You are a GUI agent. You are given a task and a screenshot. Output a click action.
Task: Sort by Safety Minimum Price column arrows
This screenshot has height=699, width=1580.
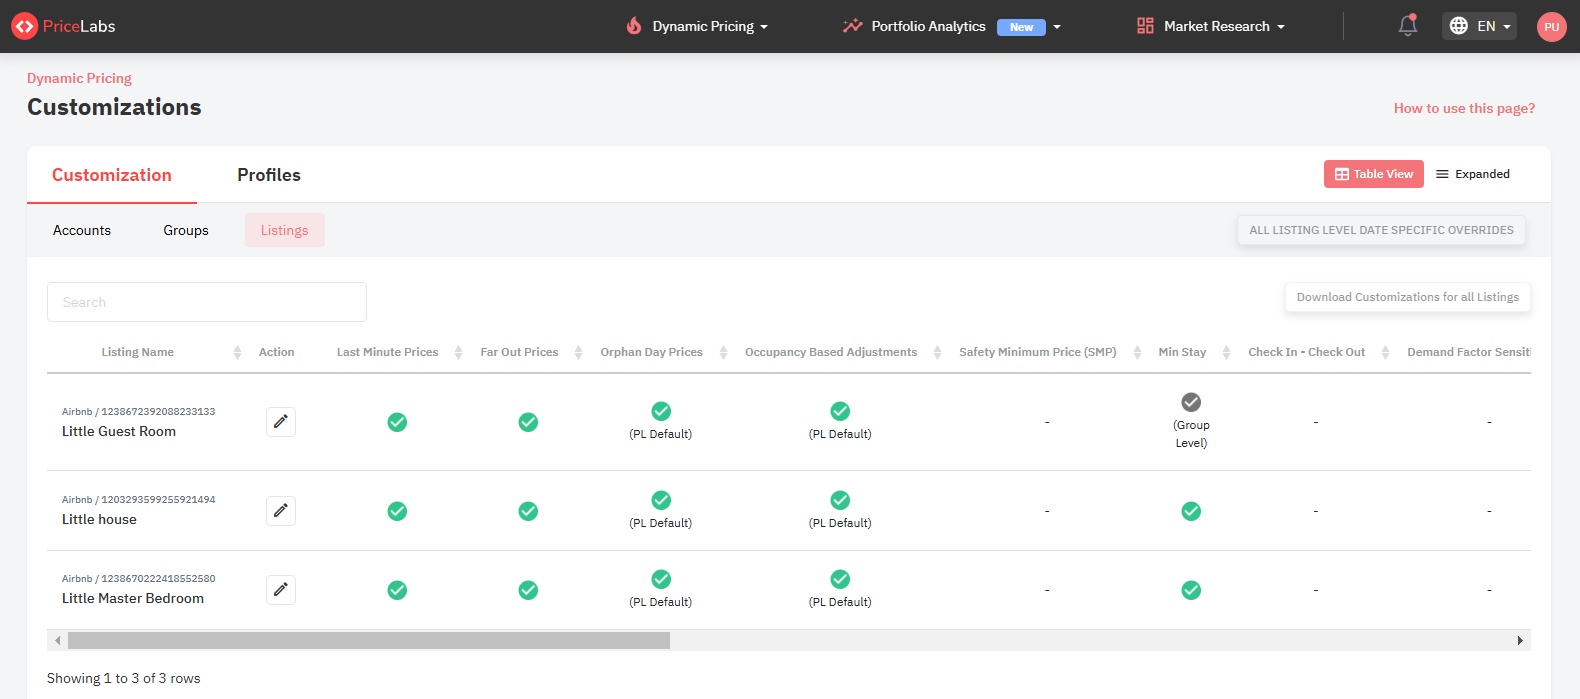pyautogui.click(x=1137, y=352)
